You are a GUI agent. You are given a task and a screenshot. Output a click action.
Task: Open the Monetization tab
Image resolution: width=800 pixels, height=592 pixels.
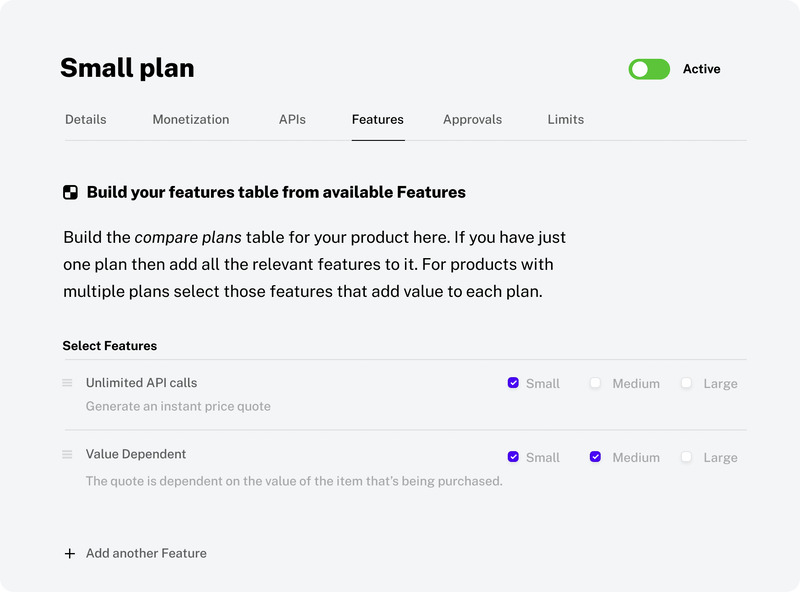(190, 119)
